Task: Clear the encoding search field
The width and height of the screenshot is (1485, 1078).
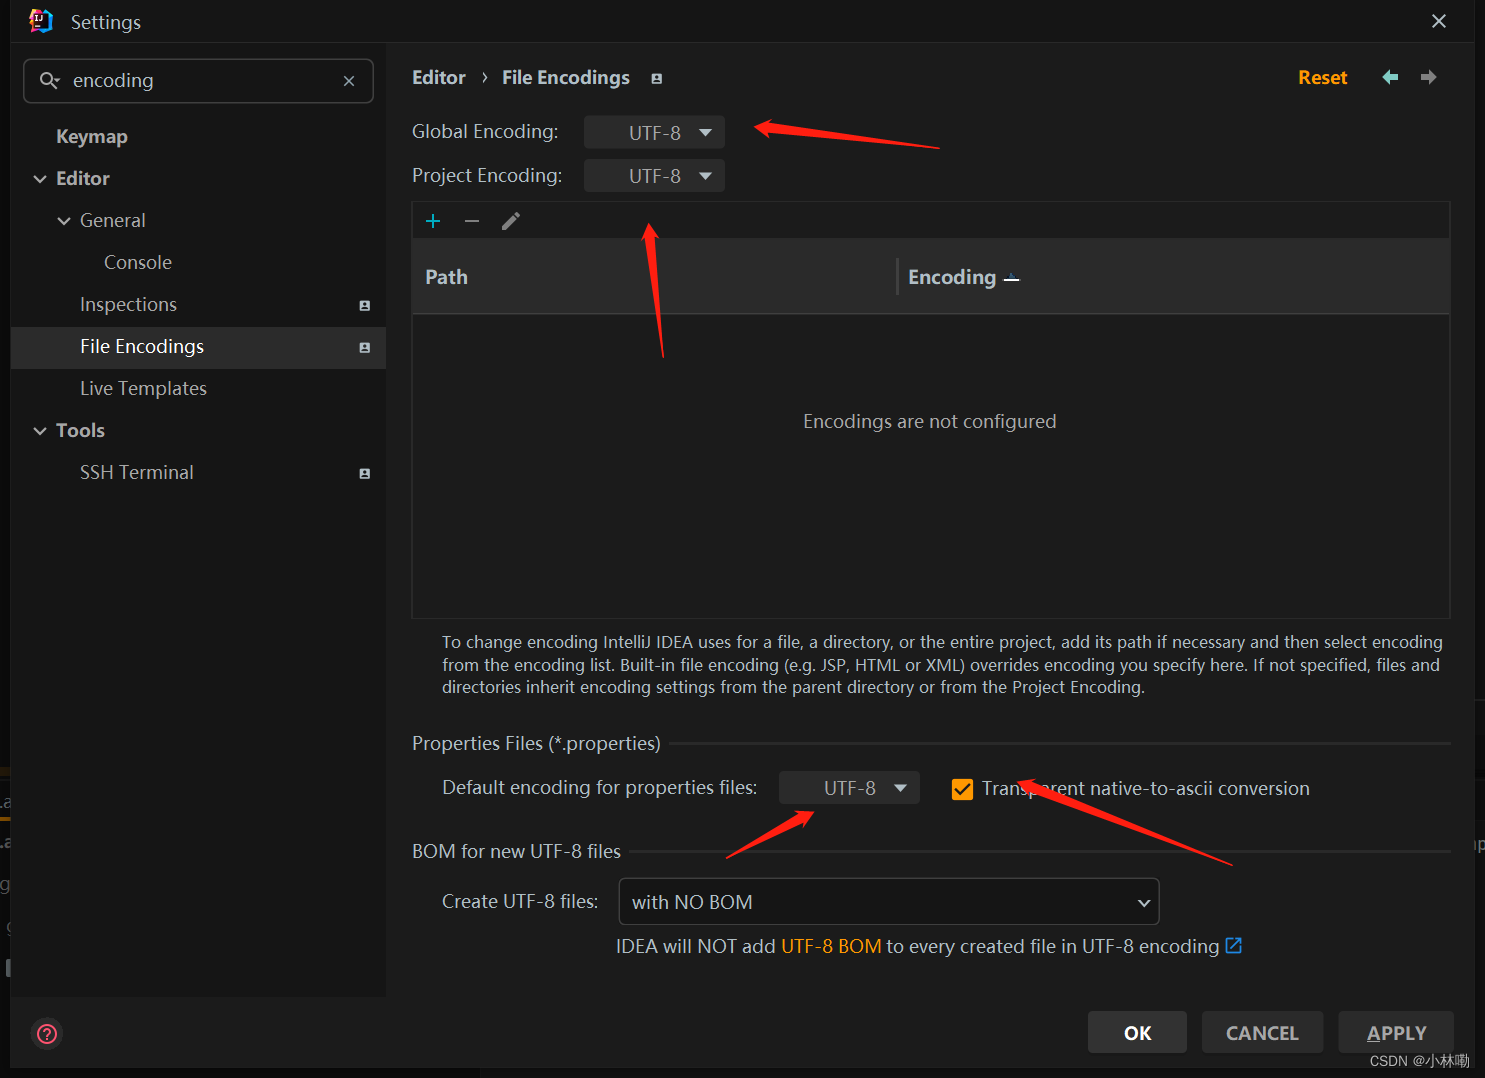Action: (349, 81)
